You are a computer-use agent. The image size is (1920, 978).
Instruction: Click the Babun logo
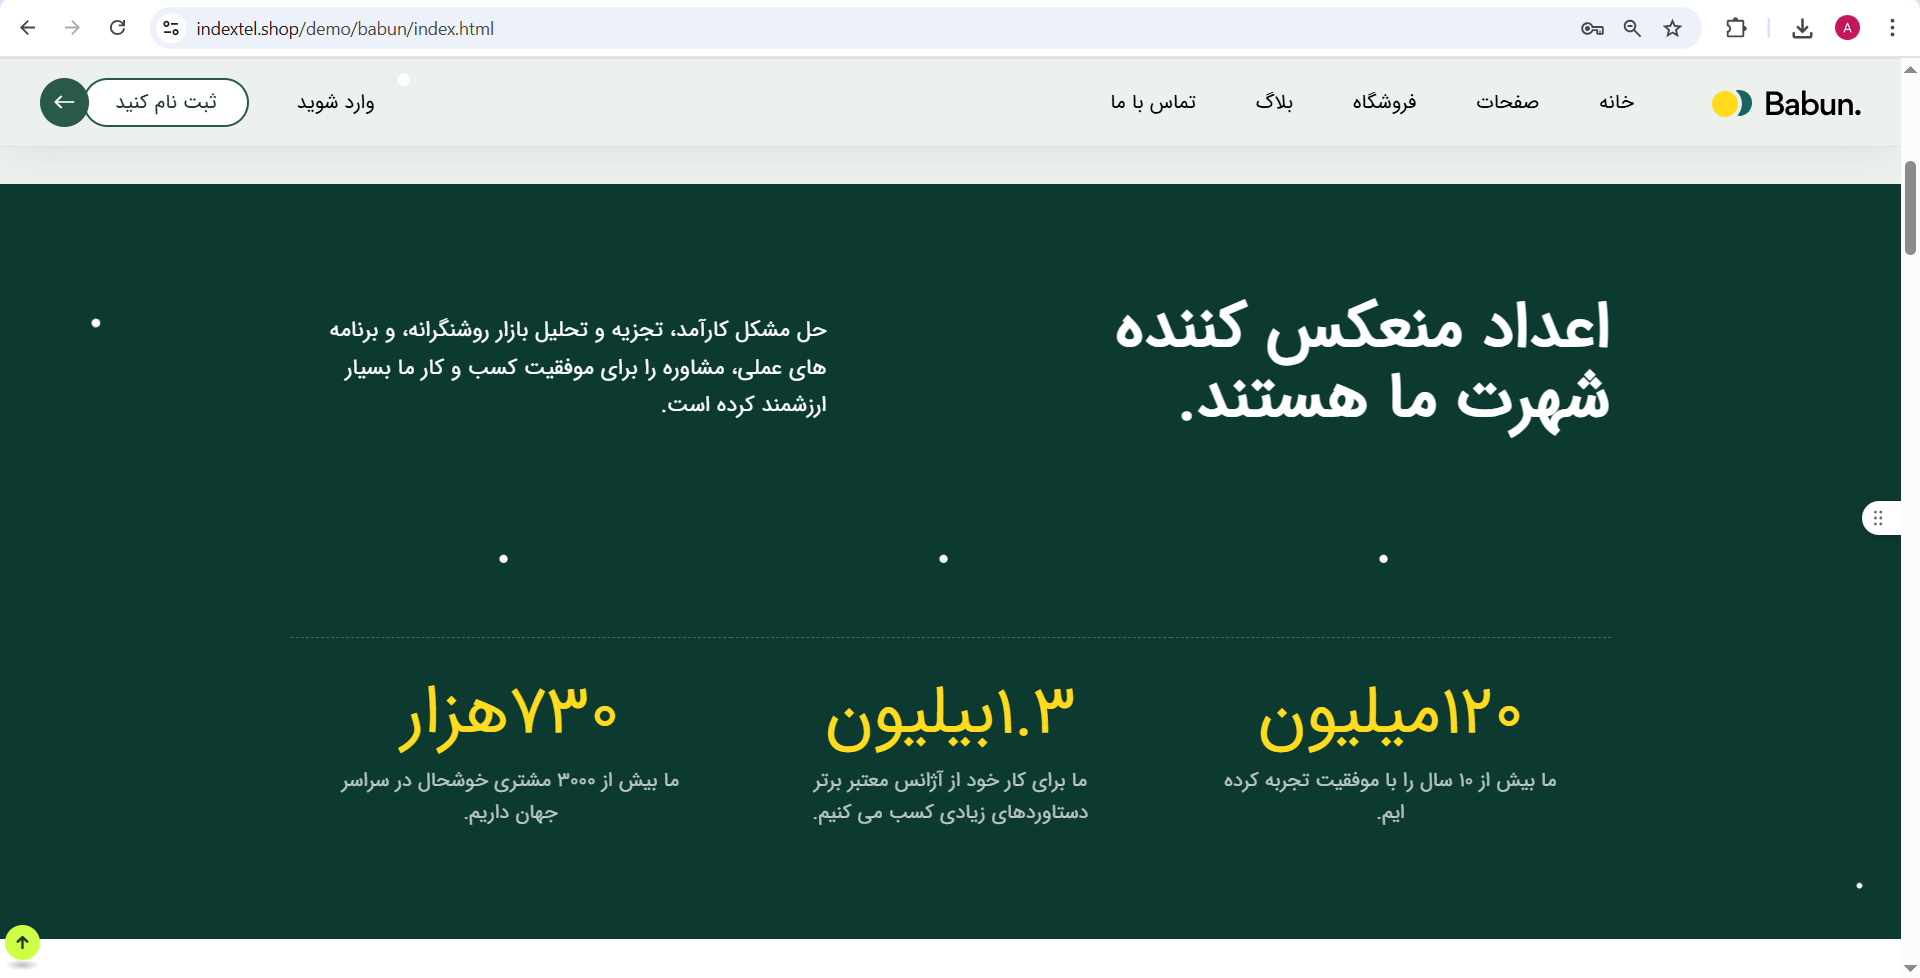click(x=1786, y=103)
